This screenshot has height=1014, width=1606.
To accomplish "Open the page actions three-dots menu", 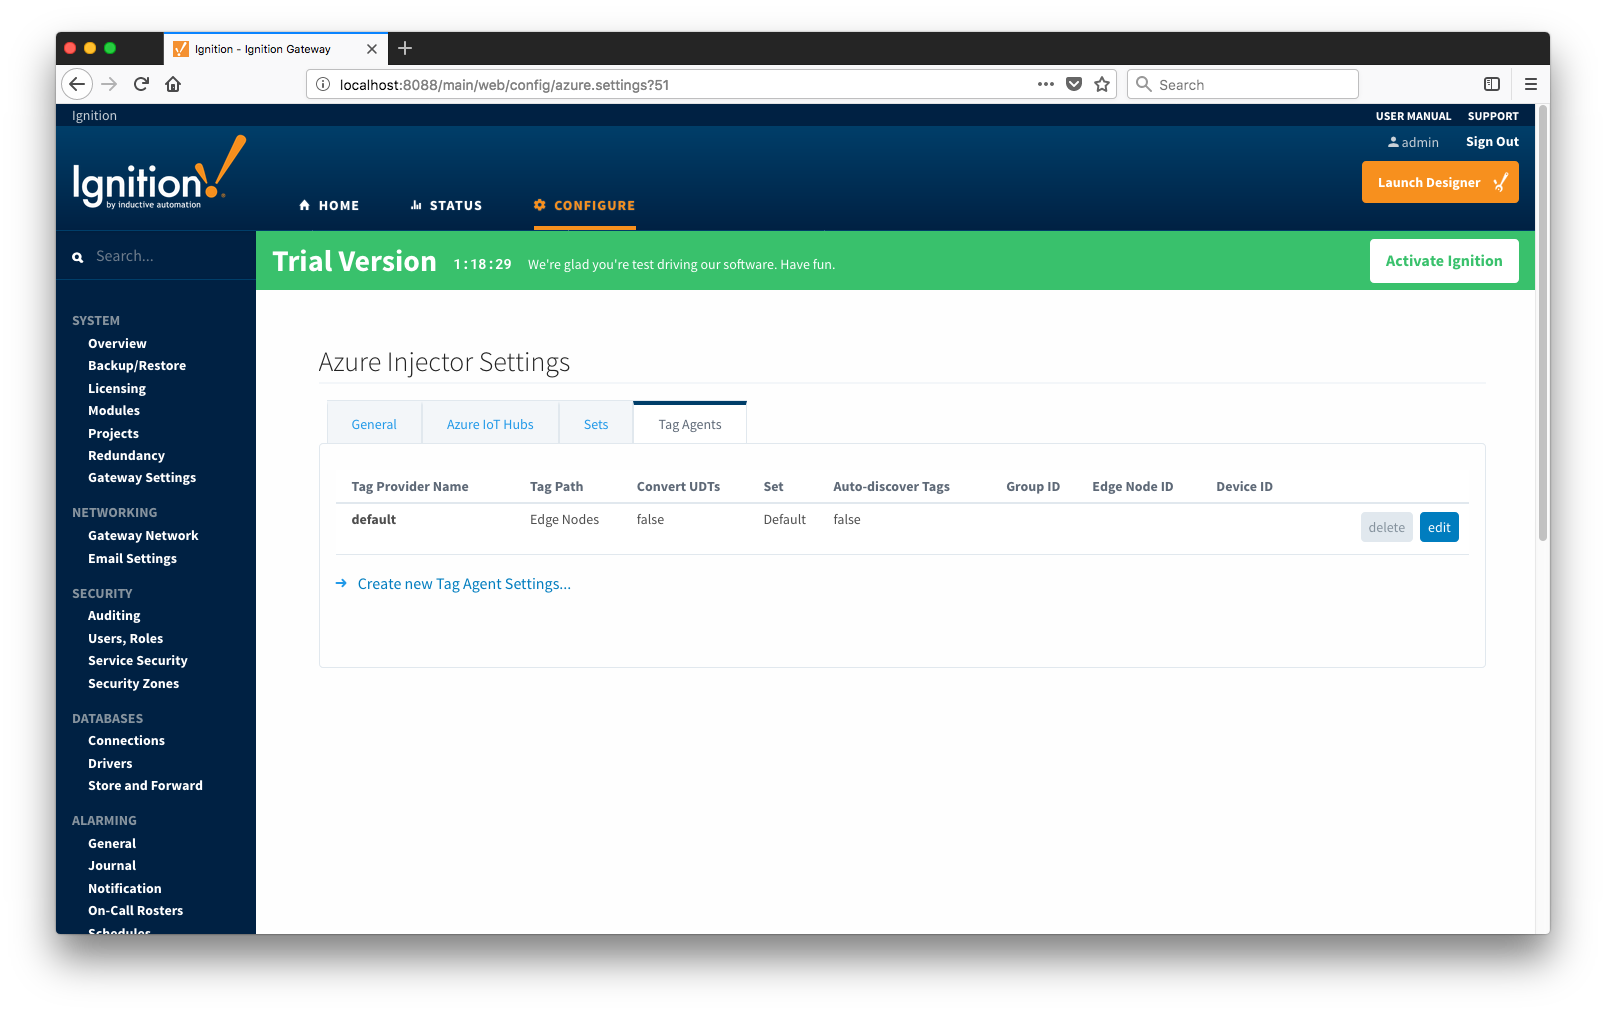I will point(1045,84).
